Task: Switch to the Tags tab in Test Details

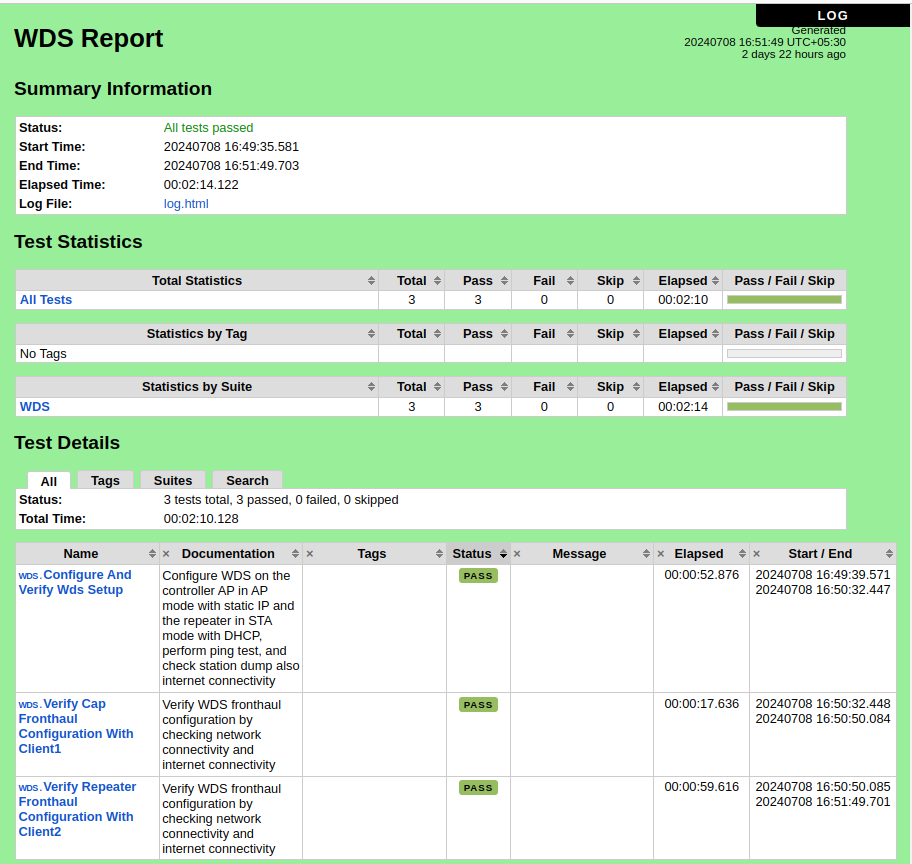Action: pos(105,480)
